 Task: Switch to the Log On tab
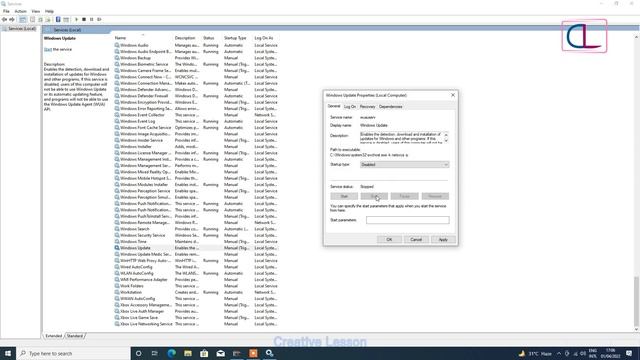[350, 107]
